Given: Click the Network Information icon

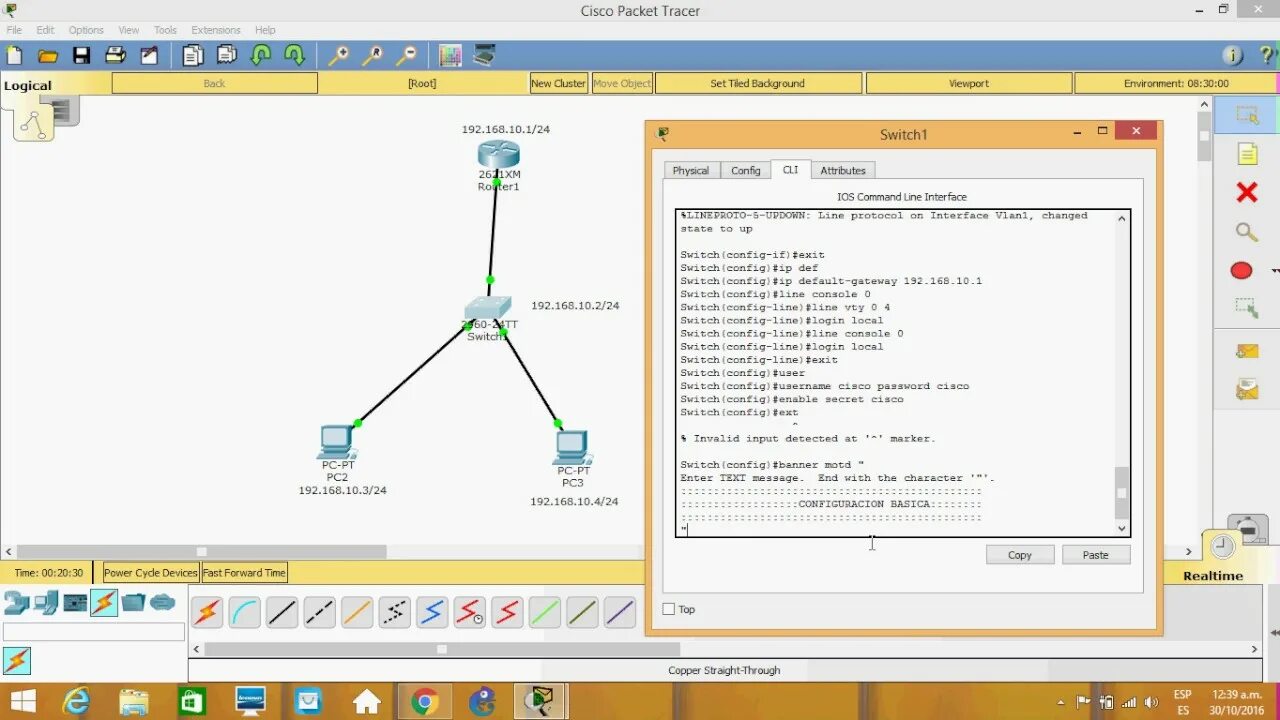Looking at the screenshot, I should point(1233,55).
